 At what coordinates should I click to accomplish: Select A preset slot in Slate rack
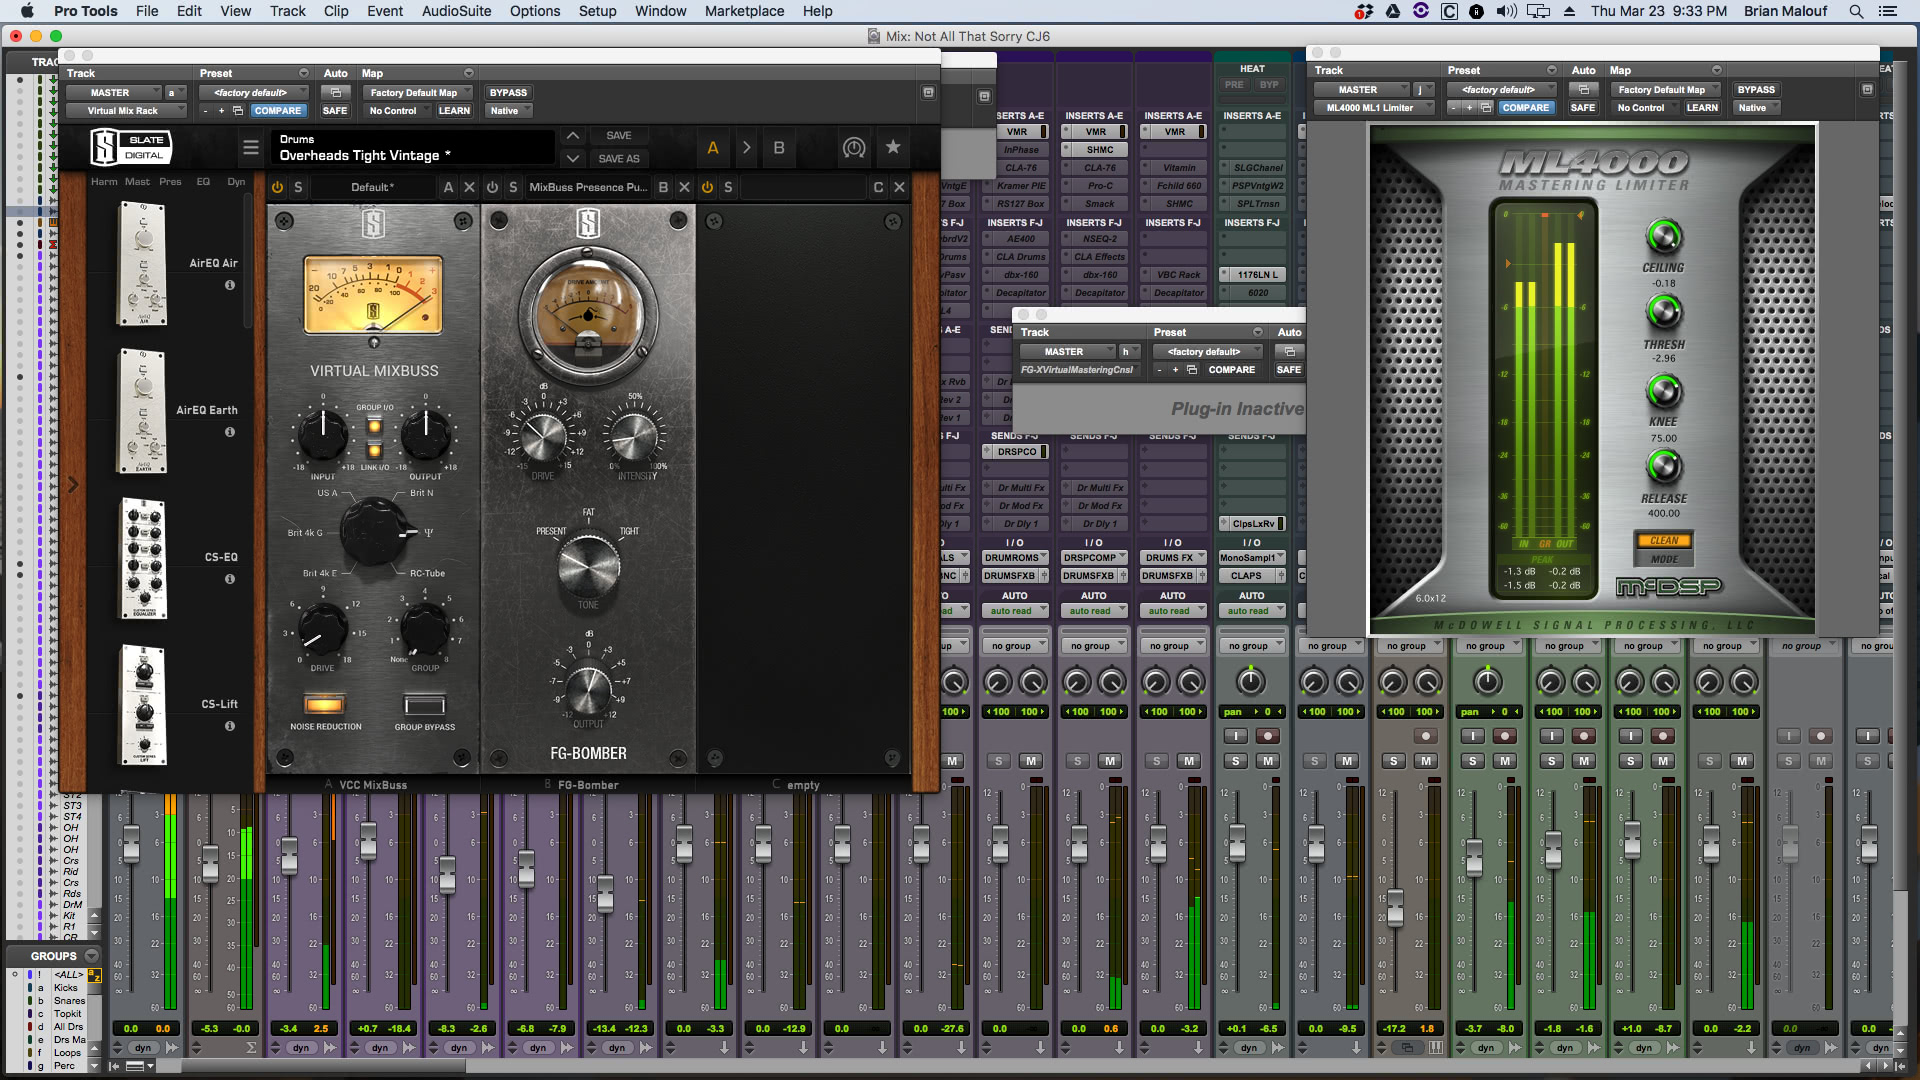point(713,147)
